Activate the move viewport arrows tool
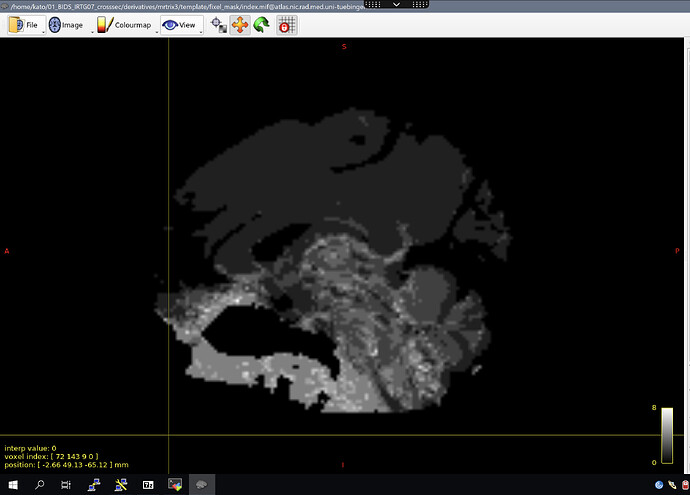 tap(240, 25)
